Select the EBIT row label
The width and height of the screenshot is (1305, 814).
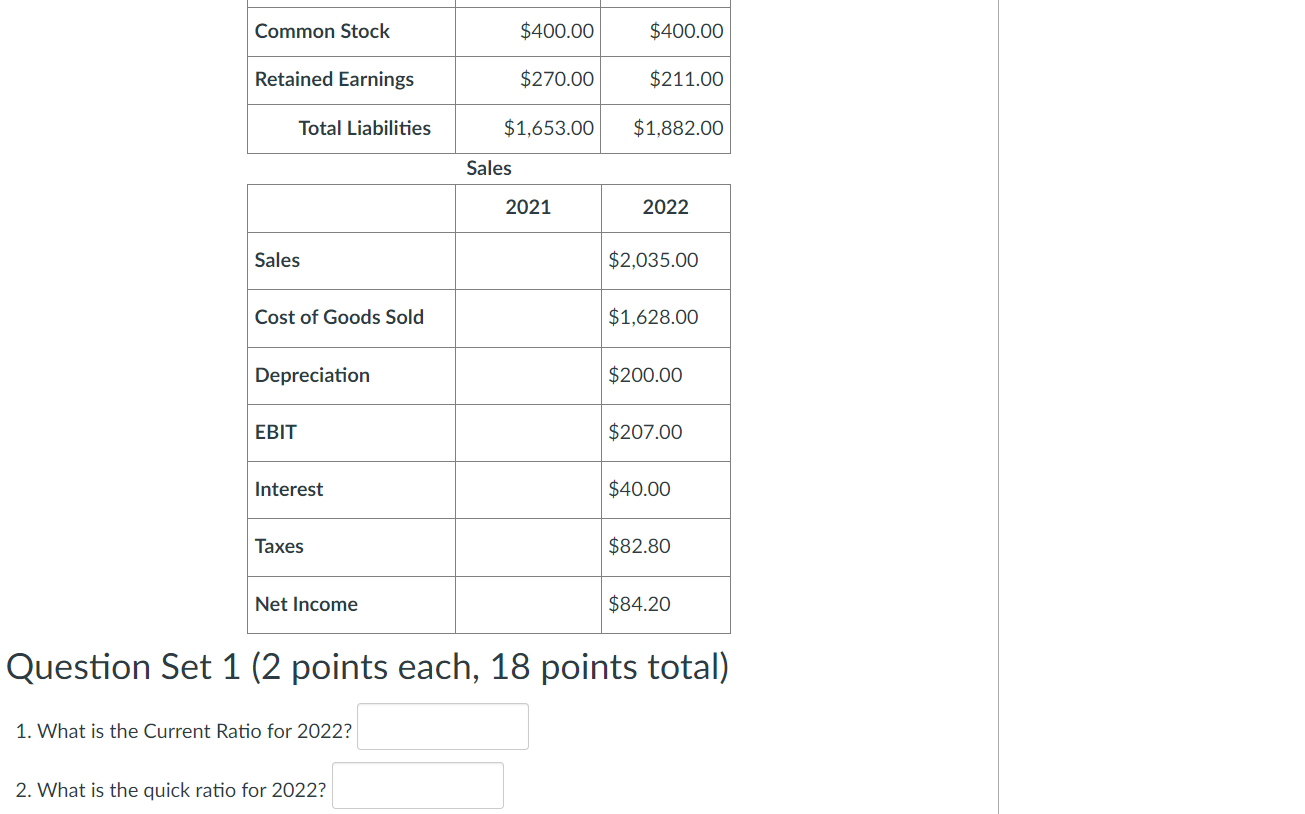point(275,432)
